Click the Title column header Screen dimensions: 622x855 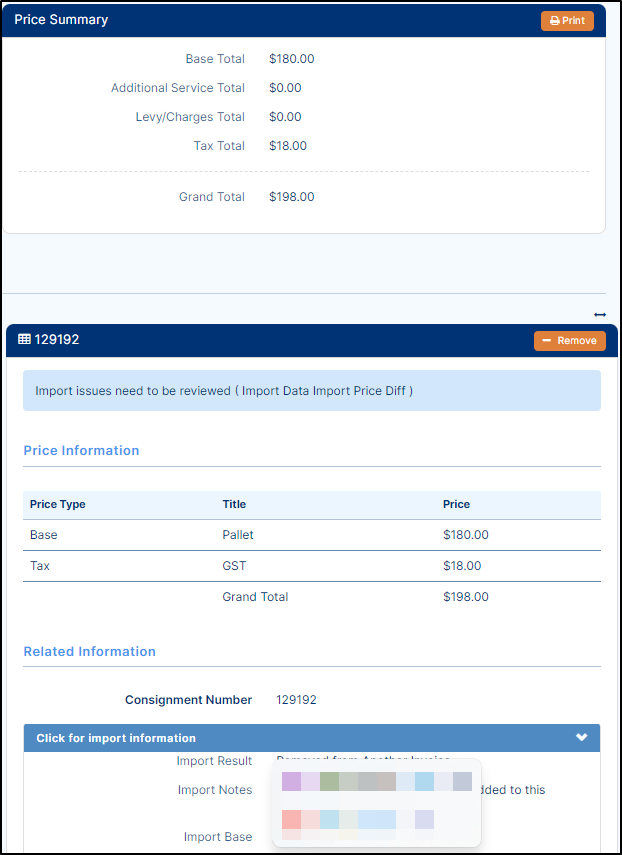click(234, 504)
